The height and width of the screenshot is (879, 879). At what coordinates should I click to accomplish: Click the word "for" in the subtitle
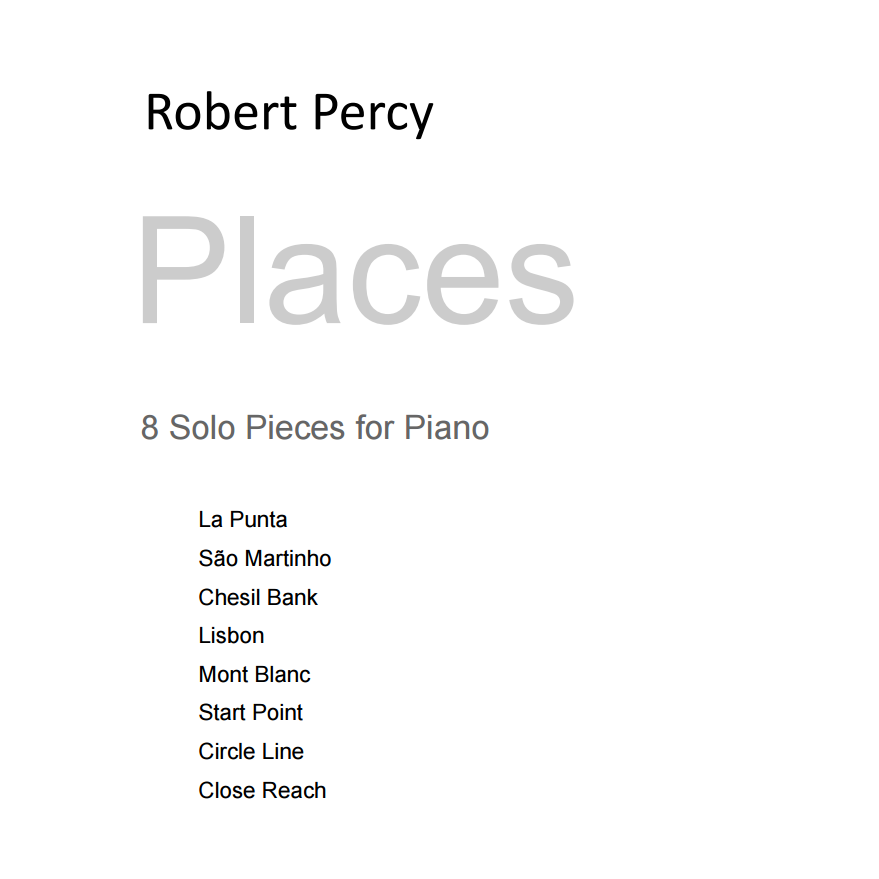pyautogui.click(x=375, y=428)
